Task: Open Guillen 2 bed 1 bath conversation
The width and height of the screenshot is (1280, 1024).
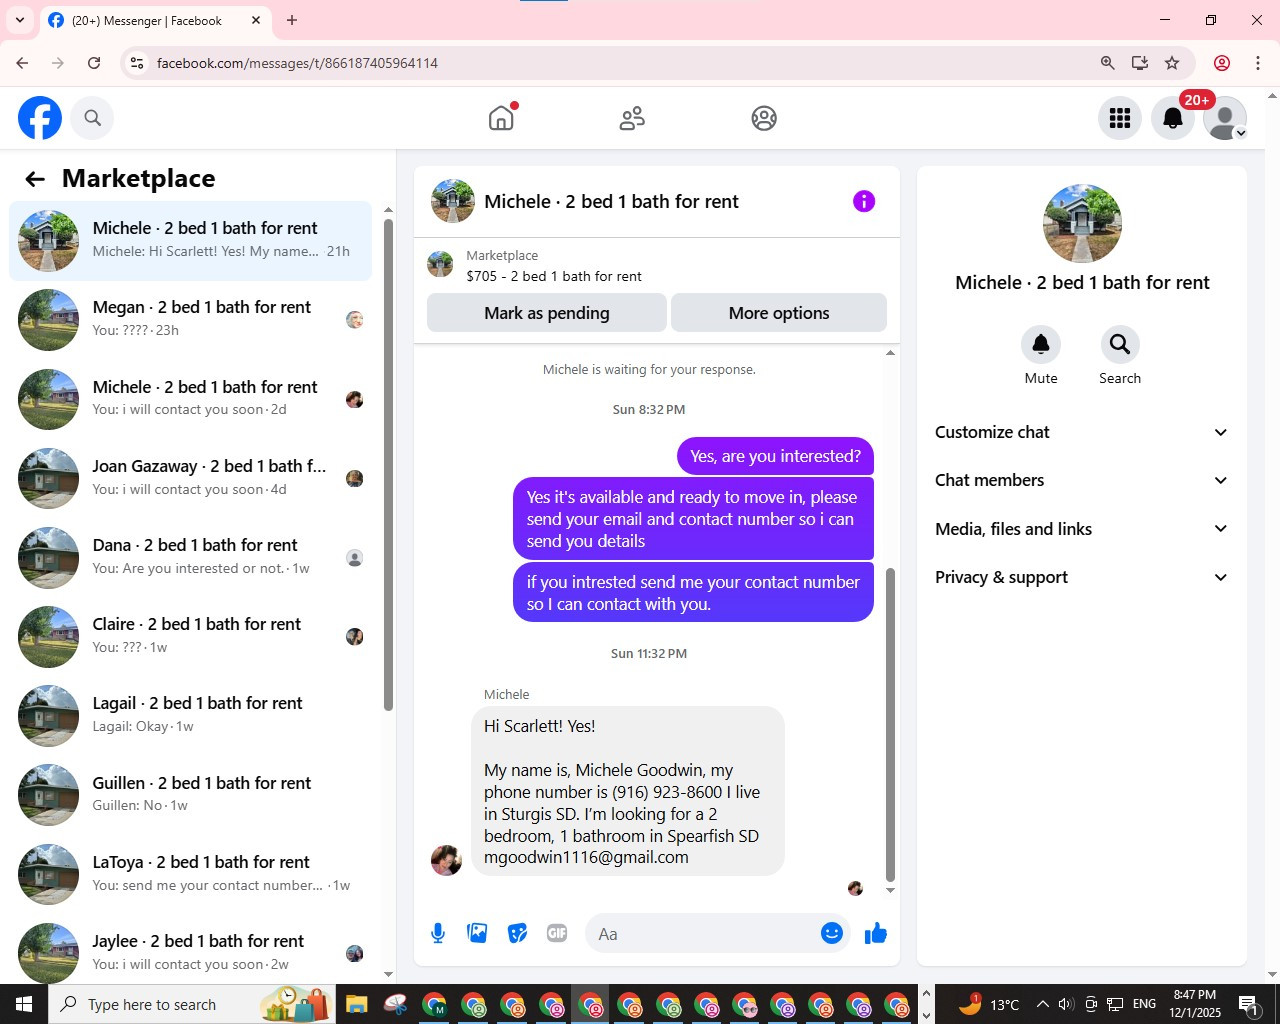Action: pos(190,795)
